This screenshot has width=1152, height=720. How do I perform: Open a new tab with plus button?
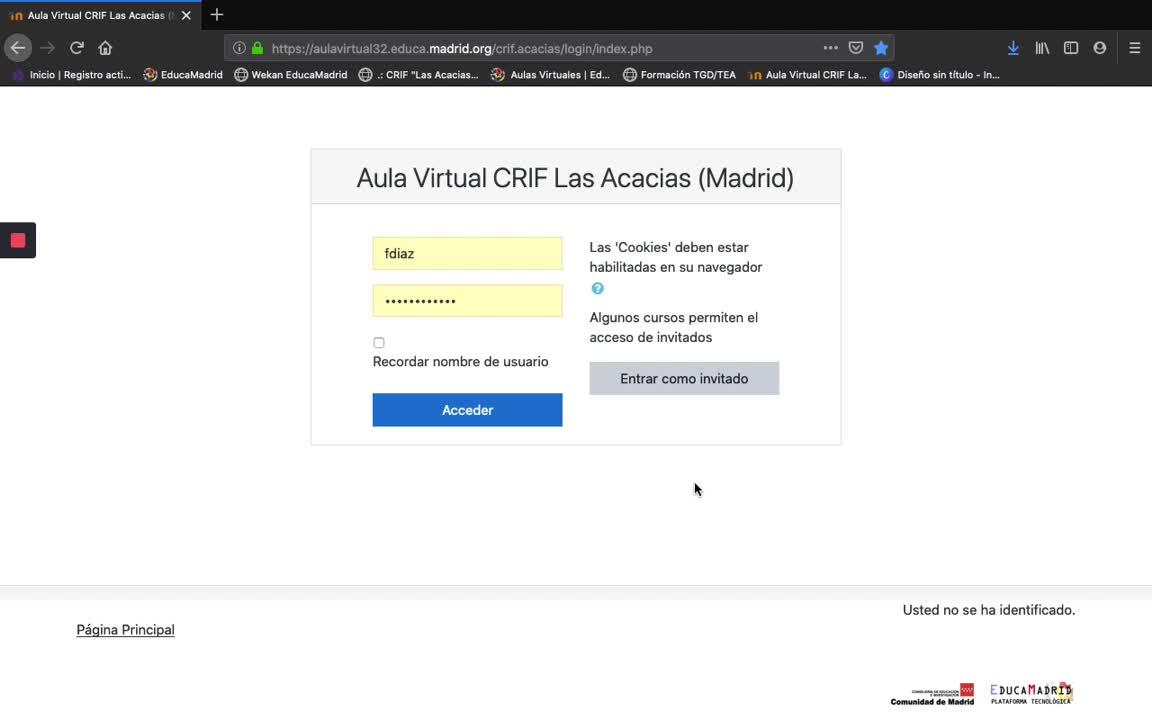(x=216, y=15)
